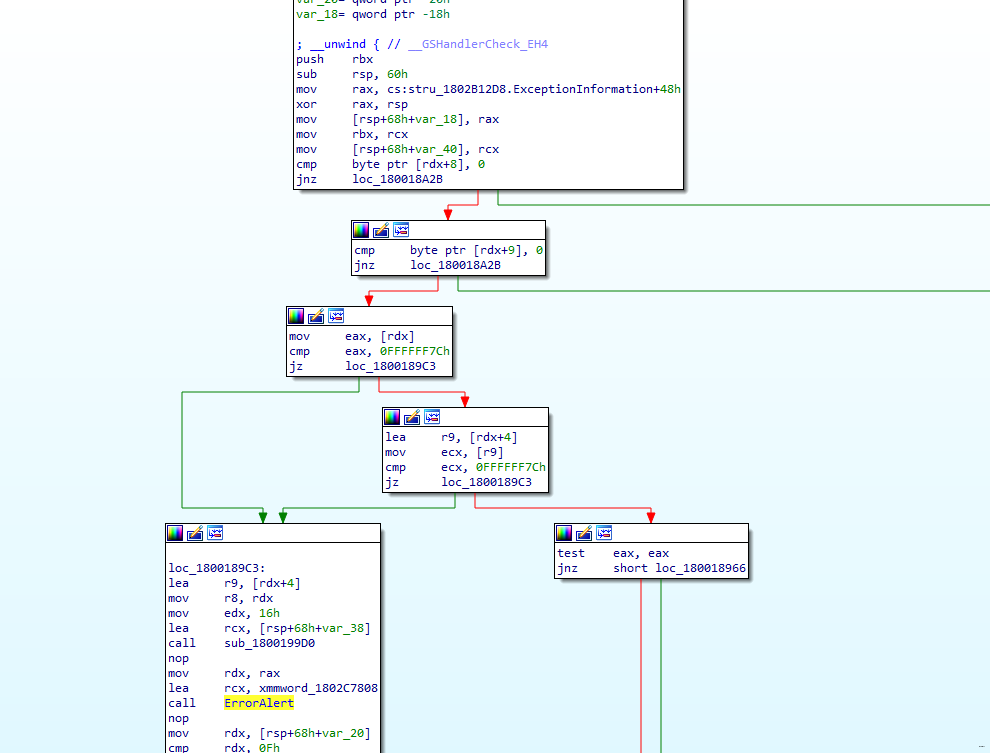Viewport: 990px width, 753px height.
Task: Click the third header icon on 'cmp byte ptr [rdx+9]' node
Action: [401, 230]
